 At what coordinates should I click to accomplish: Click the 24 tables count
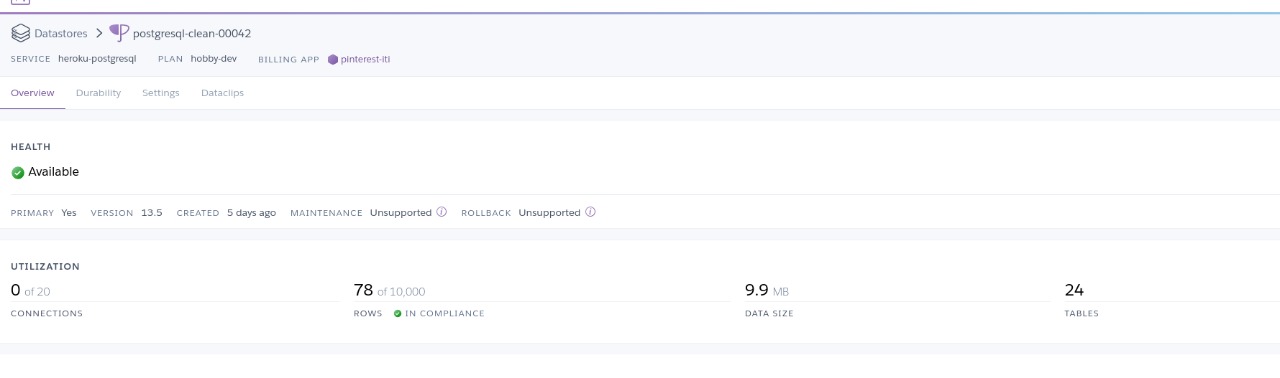point(1074,290)
